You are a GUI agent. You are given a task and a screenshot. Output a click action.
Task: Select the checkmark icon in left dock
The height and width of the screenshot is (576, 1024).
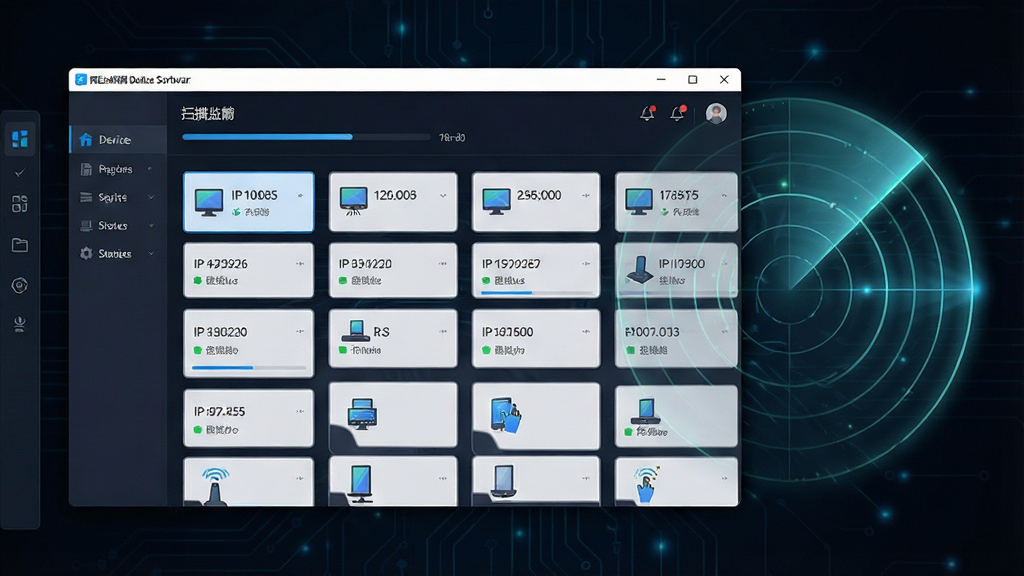[20, 173]
